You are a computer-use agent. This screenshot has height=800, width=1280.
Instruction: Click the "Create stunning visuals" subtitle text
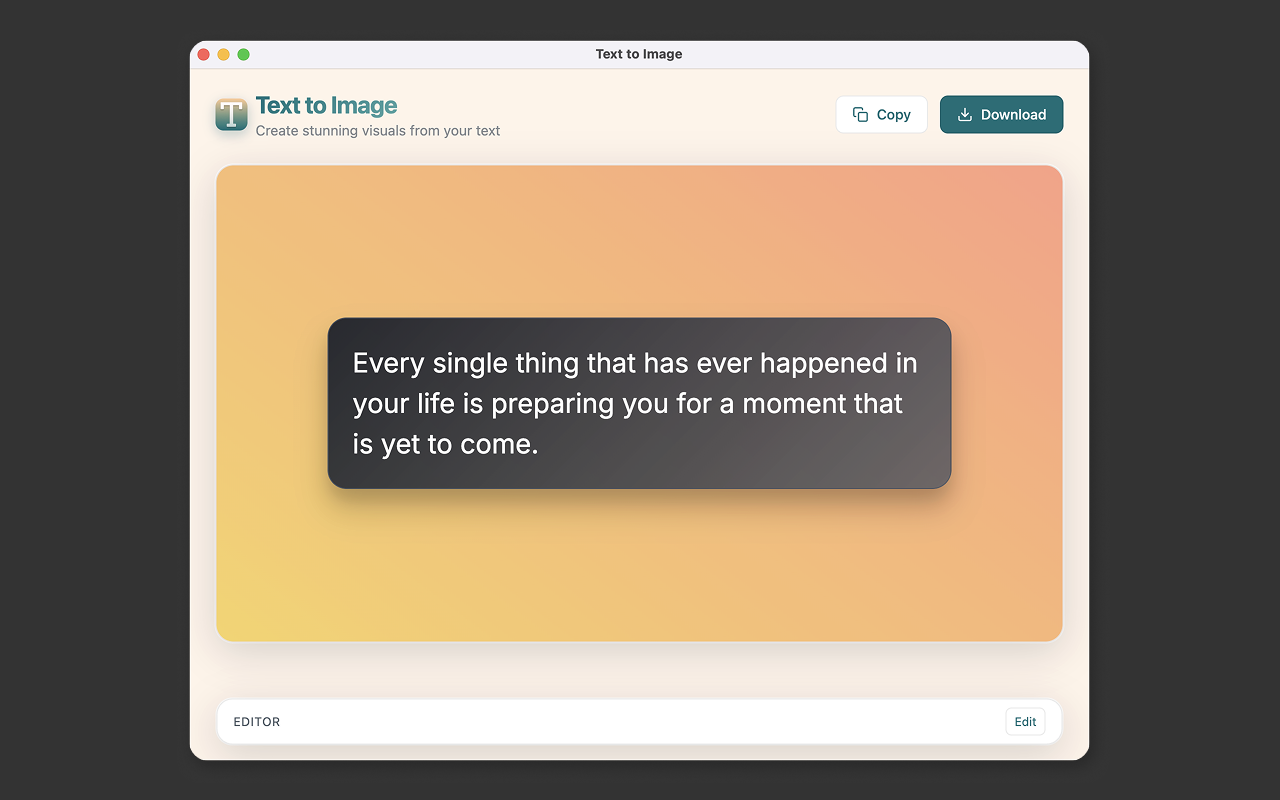[378, 131]
